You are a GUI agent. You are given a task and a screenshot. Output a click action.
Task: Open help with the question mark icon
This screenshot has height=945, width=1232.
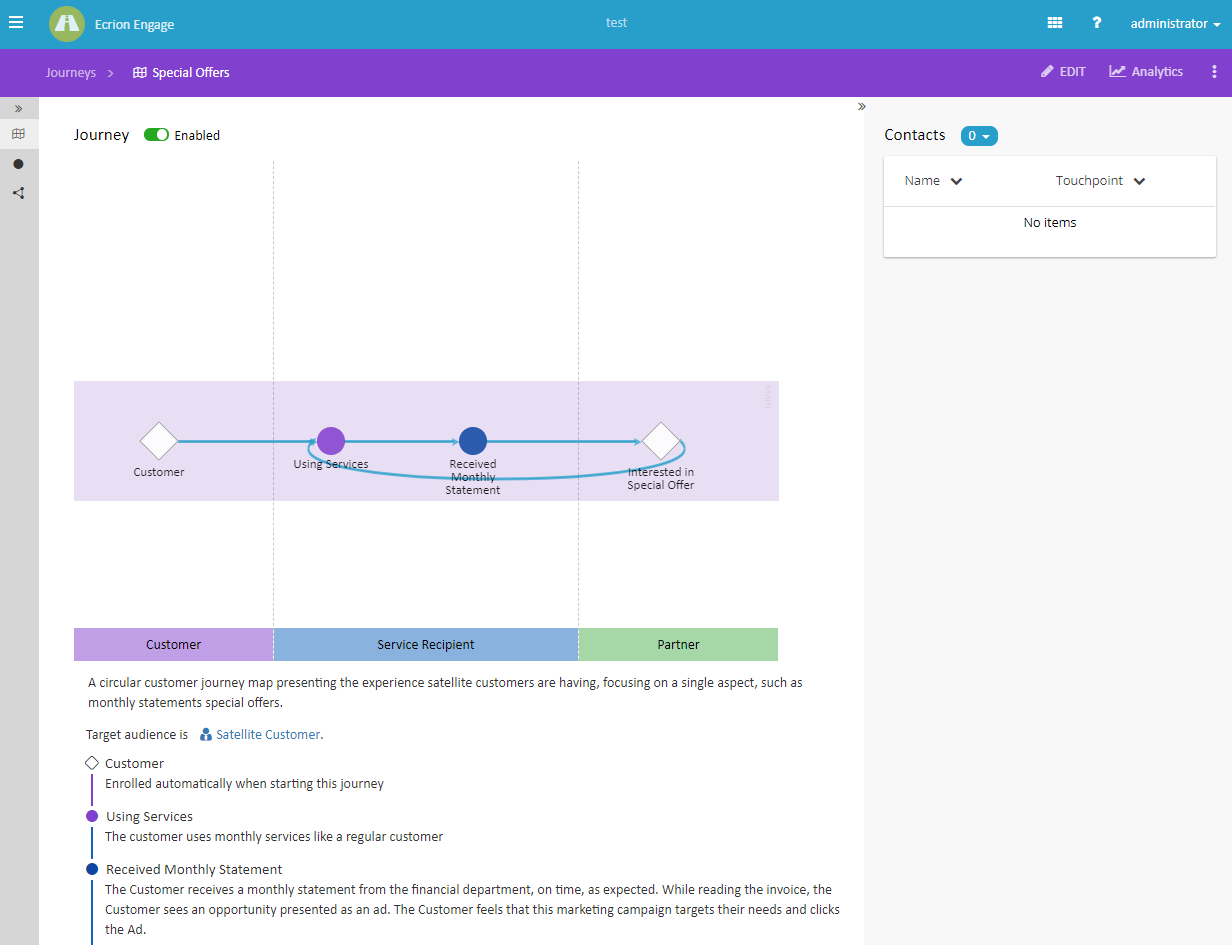(x=1096, y=22)
